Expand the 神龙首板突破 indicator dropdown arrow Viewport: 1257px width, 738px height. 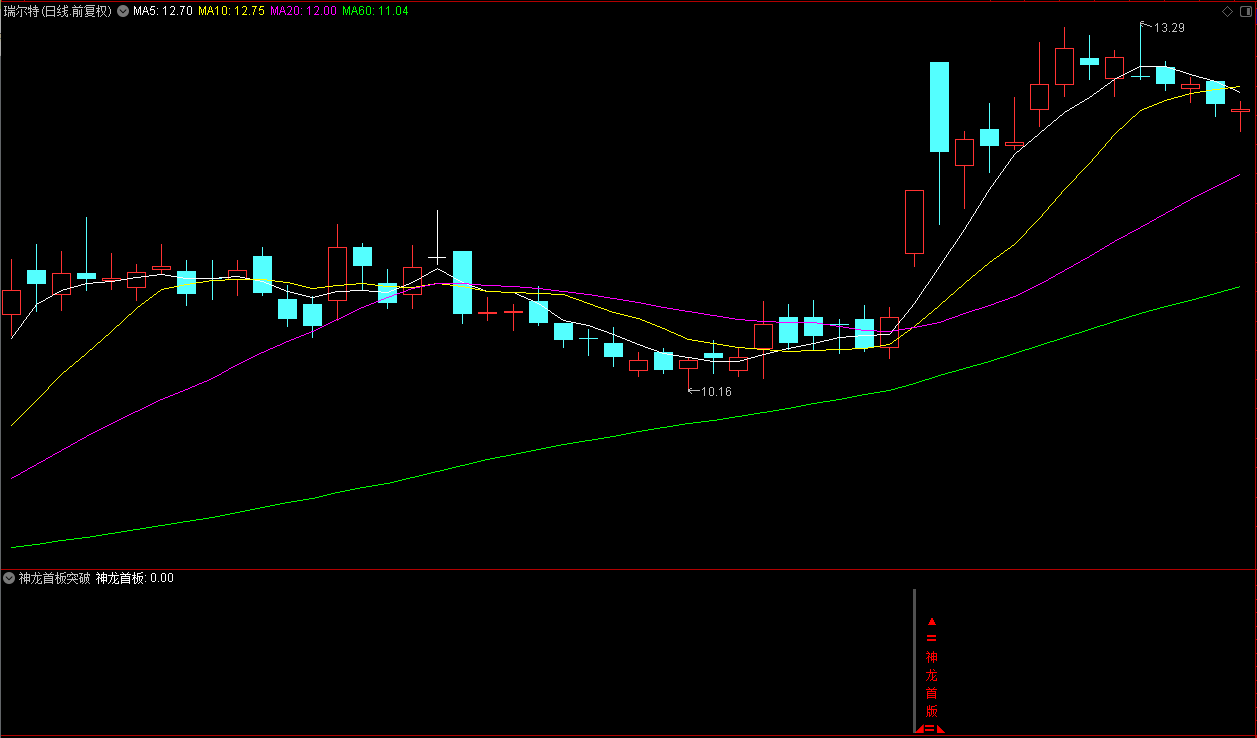9,578
